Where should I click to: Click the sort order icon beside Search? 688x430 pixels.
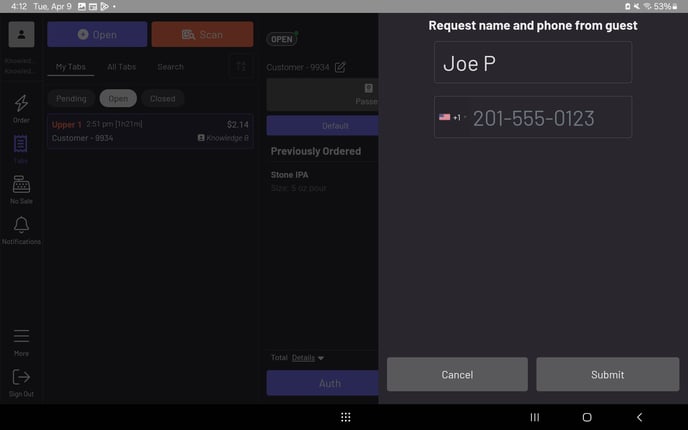pyautogui.click(x=240, y=67)
